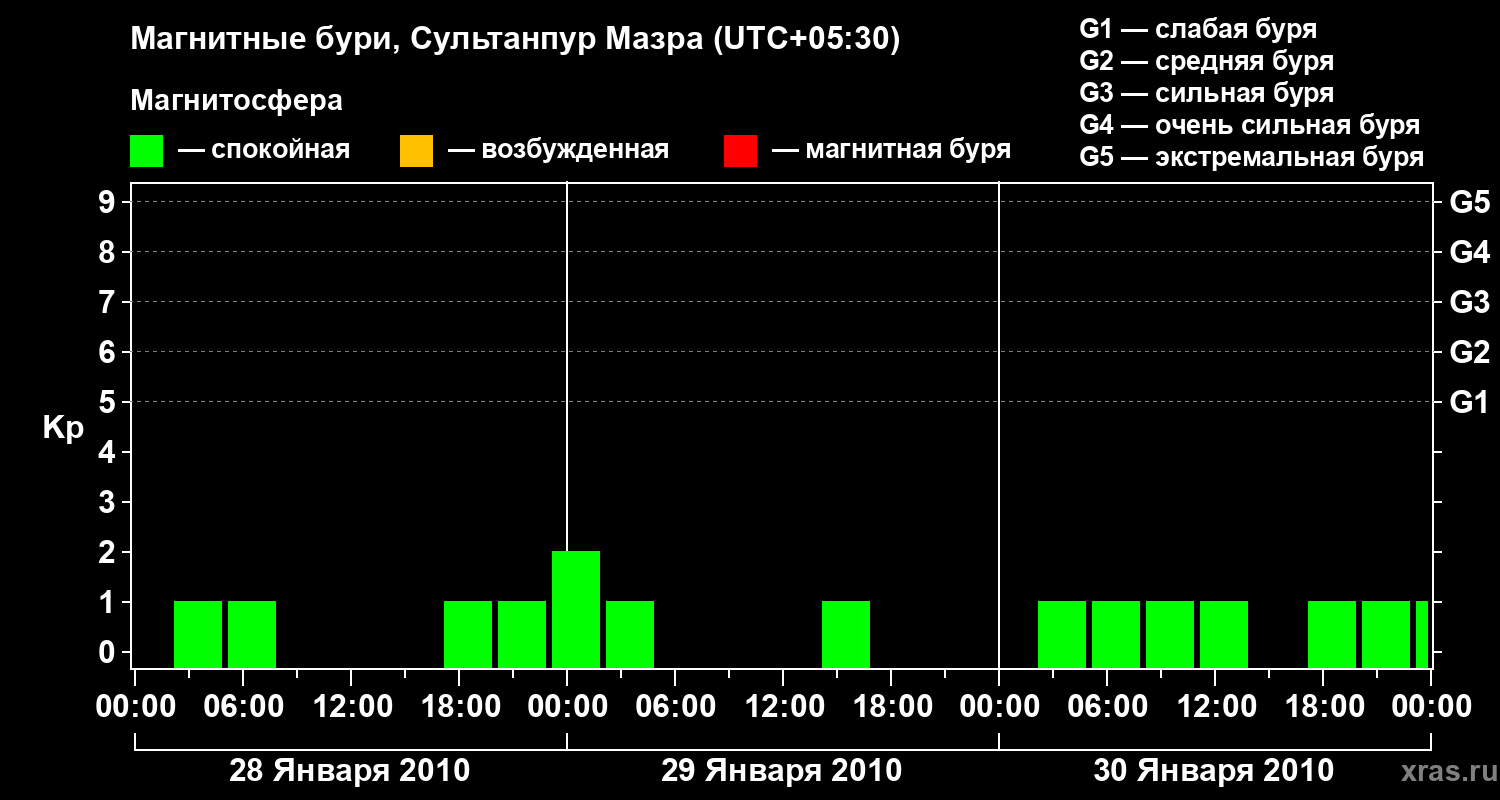Click the first green bar on 28 January

click(198, 634)
